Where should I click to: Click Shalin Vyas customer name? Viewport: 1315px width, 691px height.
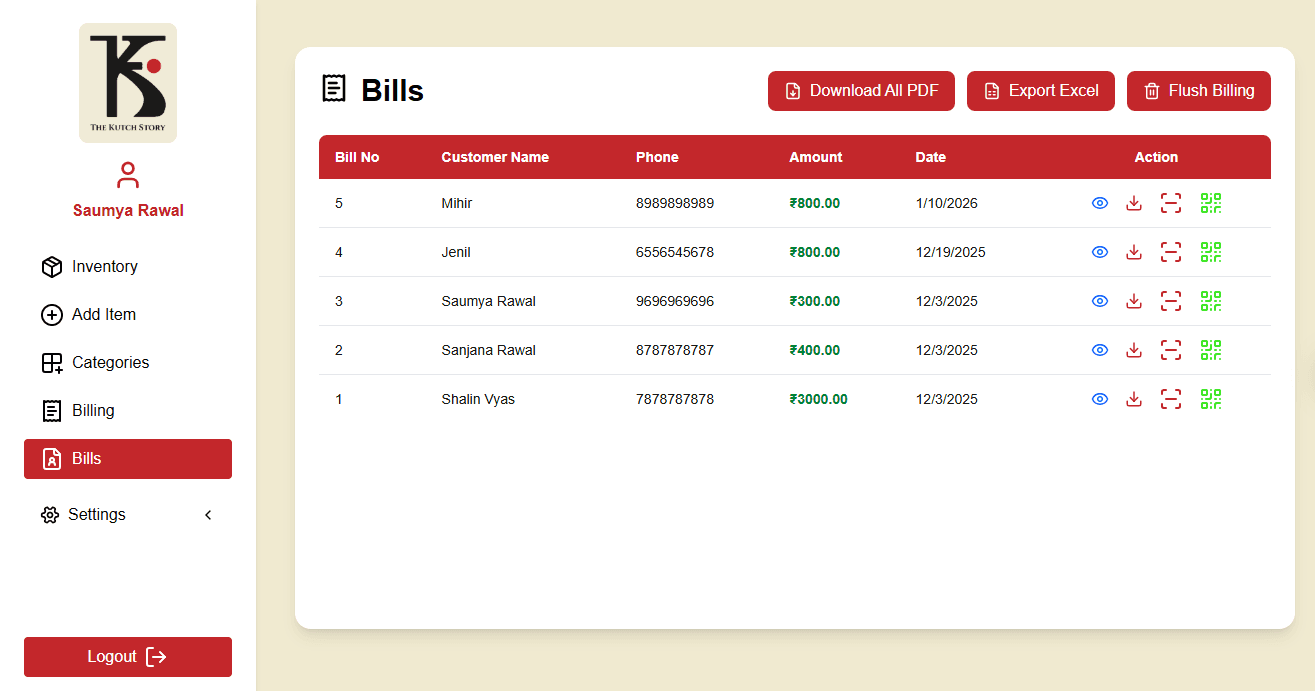coord(478,399)
